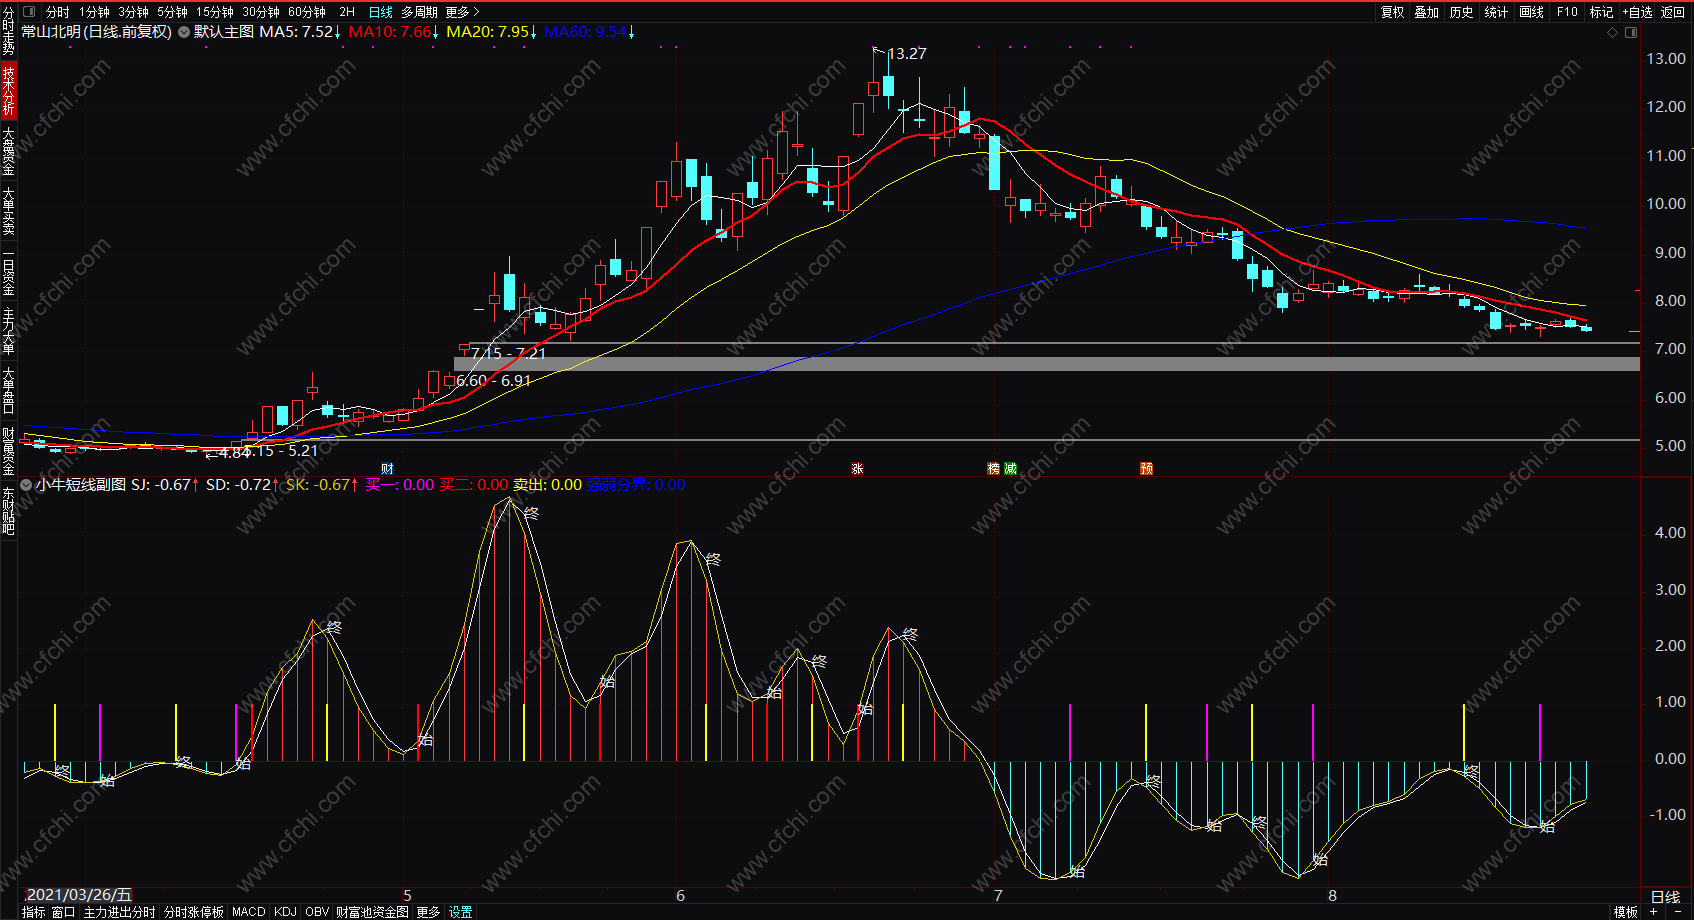The width and height of the screenshot is (1694, 920).
Task: Add stock with +自选 button
Action: coord(1638,12)
